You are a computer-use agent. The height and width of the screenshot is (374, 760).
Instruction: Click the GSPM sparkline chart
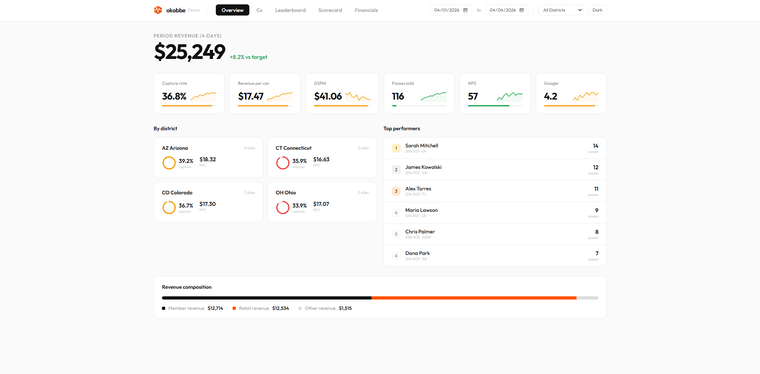[x=358, y=96]
